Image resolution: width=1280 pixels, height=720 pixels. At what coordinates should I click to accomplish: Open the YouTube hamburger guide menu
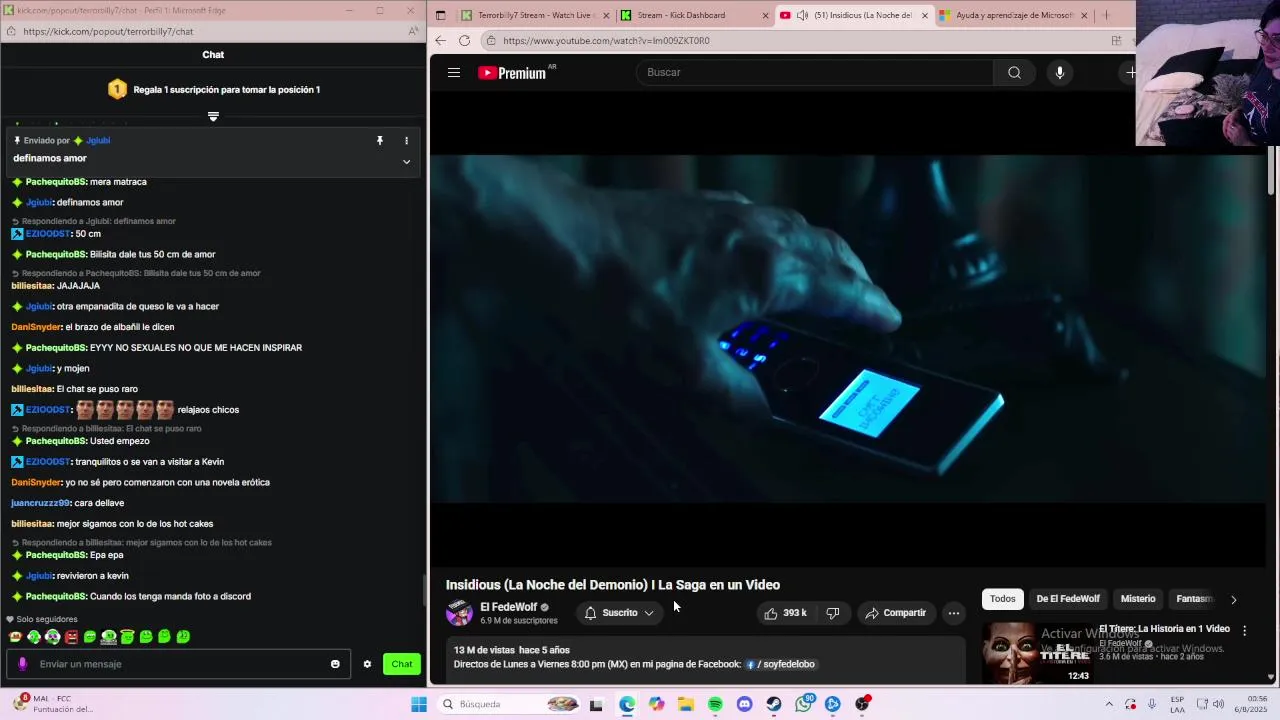454,72
